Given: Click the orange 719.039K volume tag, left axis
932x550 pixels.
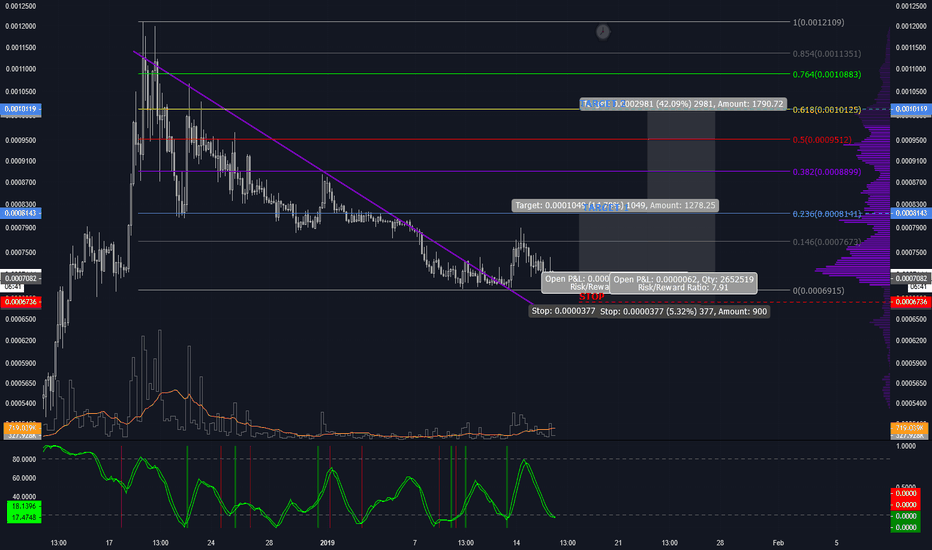Looking at the screenshot, I should click(x=22, y=428).
